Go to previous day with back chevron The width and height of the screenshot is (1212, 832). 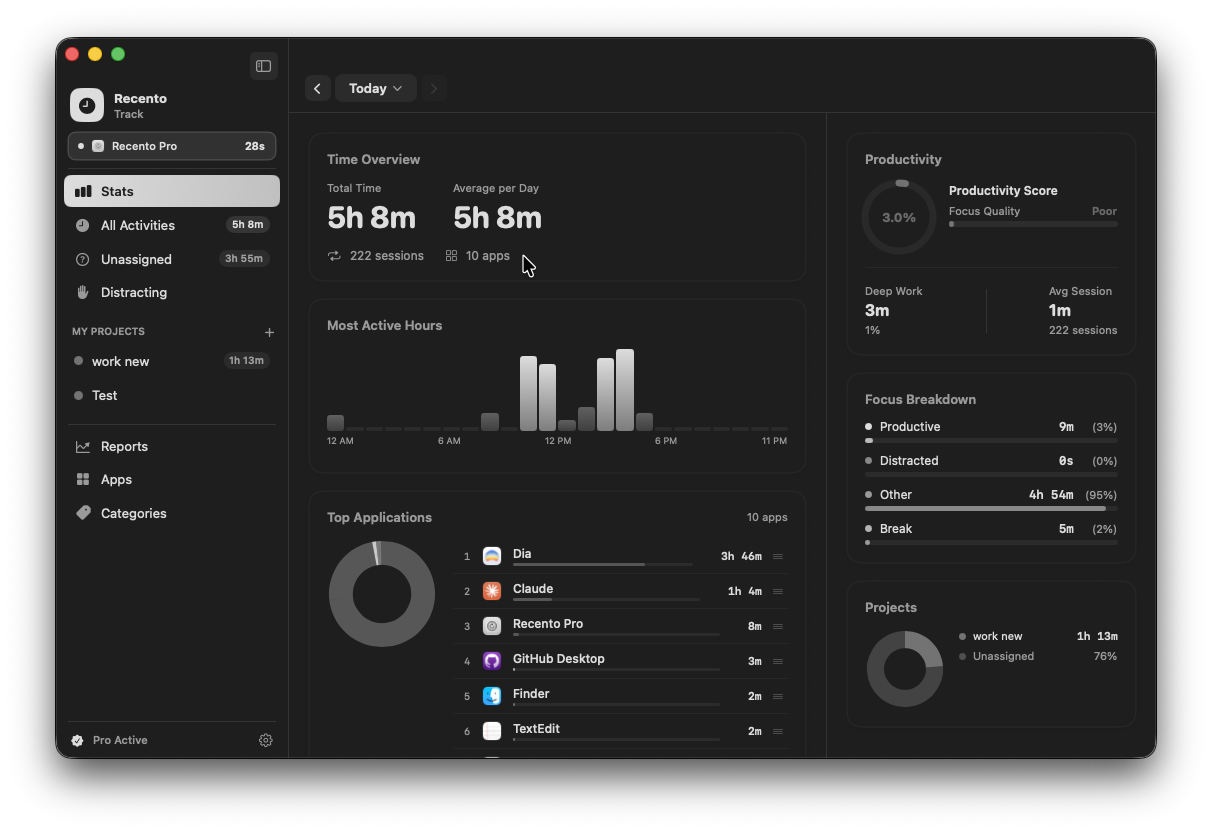click(x=317, y=88)
